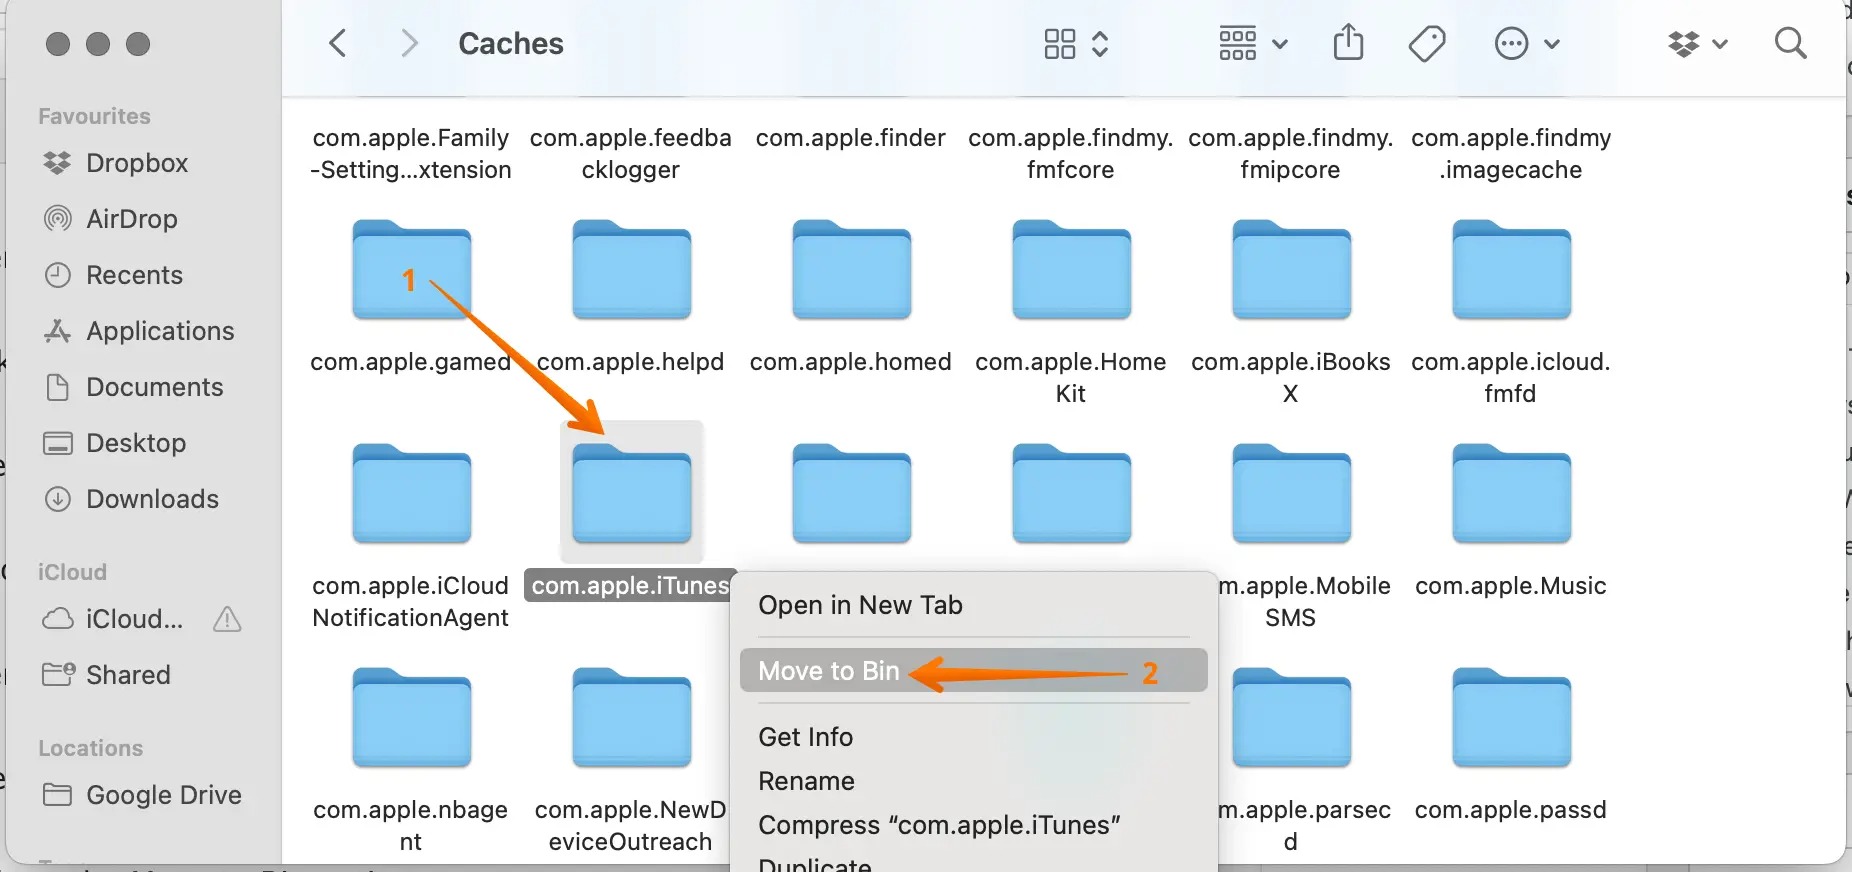Select the com.apple.passd folder icon
The image size is (1852, 872).
point(1511,718)
